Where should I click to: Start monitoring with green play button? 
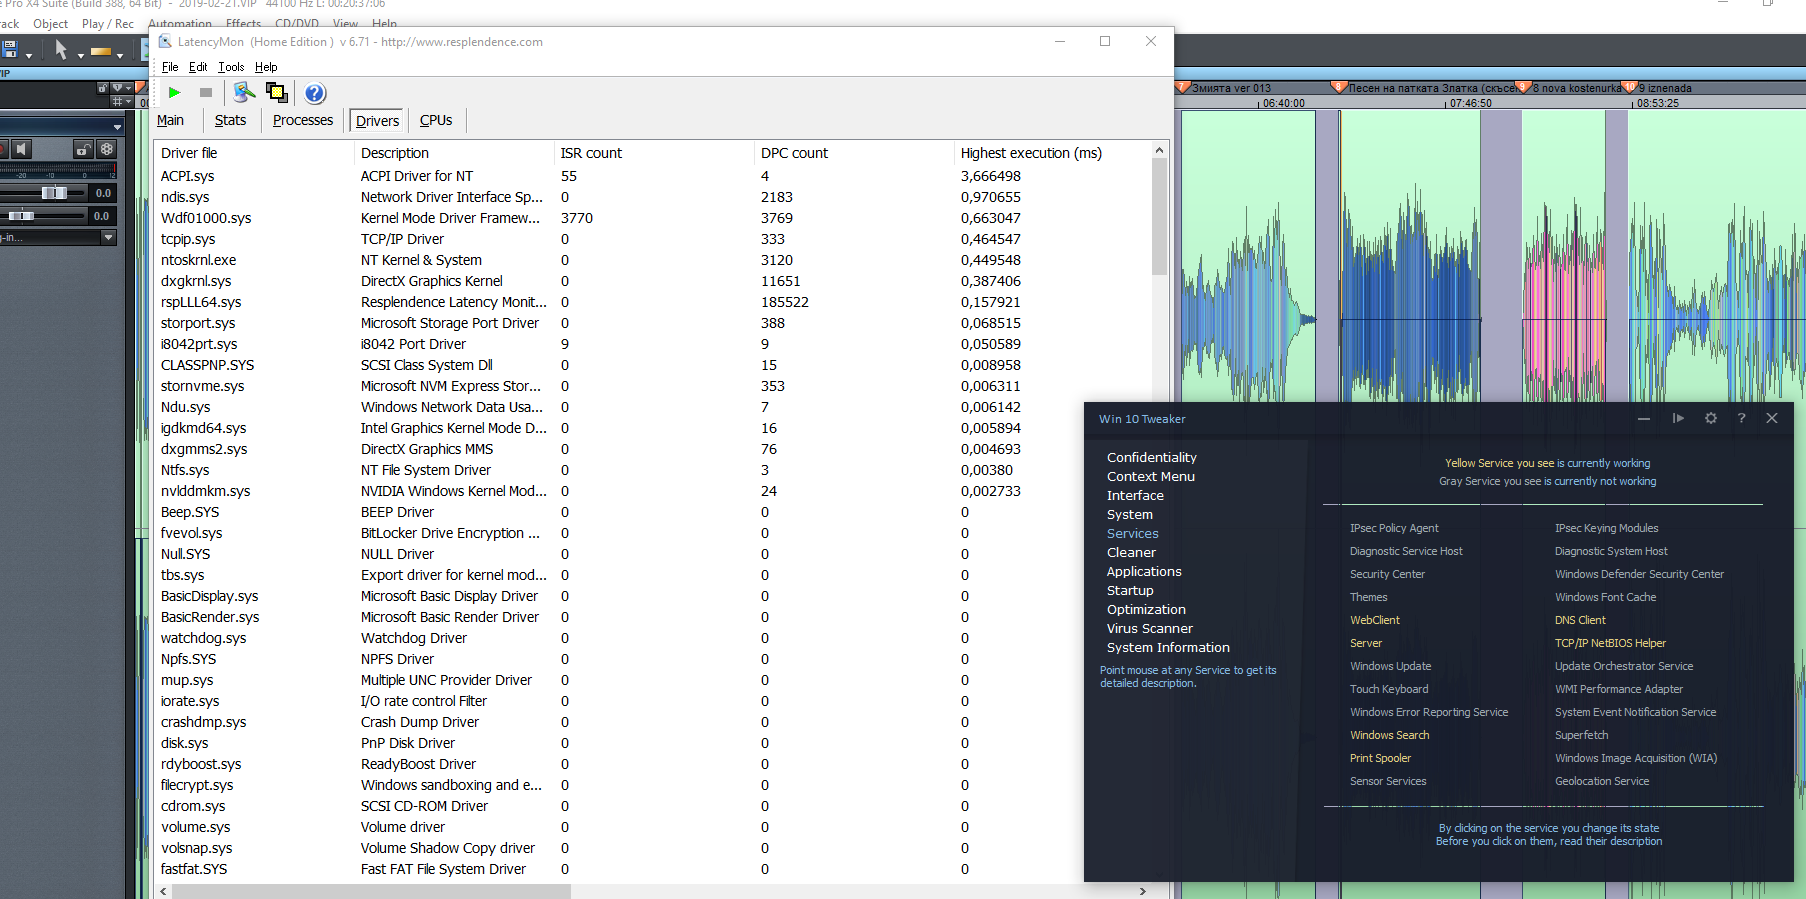(x=175, y=93)
